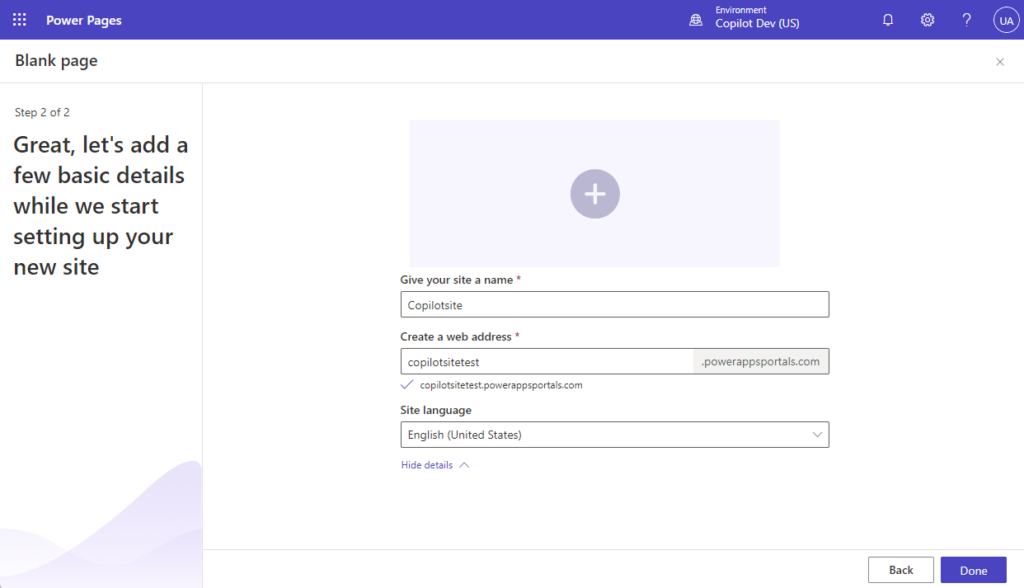Open the UA account avatar
Screen dimensions: 1024x588
(x=1006, y=20)
